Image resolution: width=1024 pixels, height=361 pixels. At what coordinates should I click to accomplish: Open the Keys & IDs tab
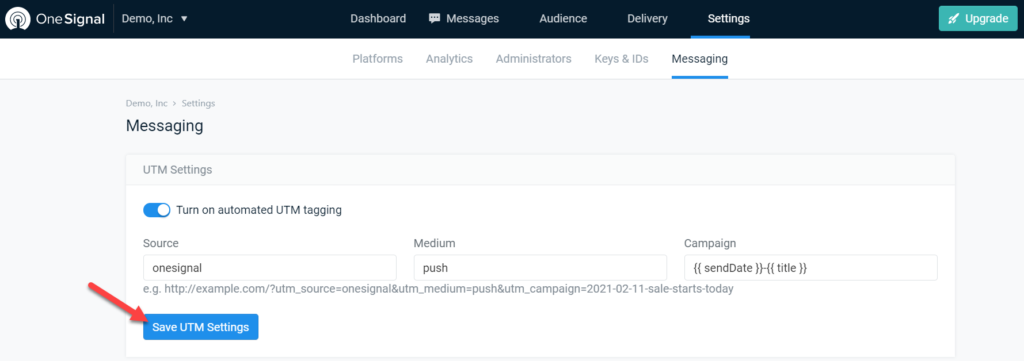[621, 59]
